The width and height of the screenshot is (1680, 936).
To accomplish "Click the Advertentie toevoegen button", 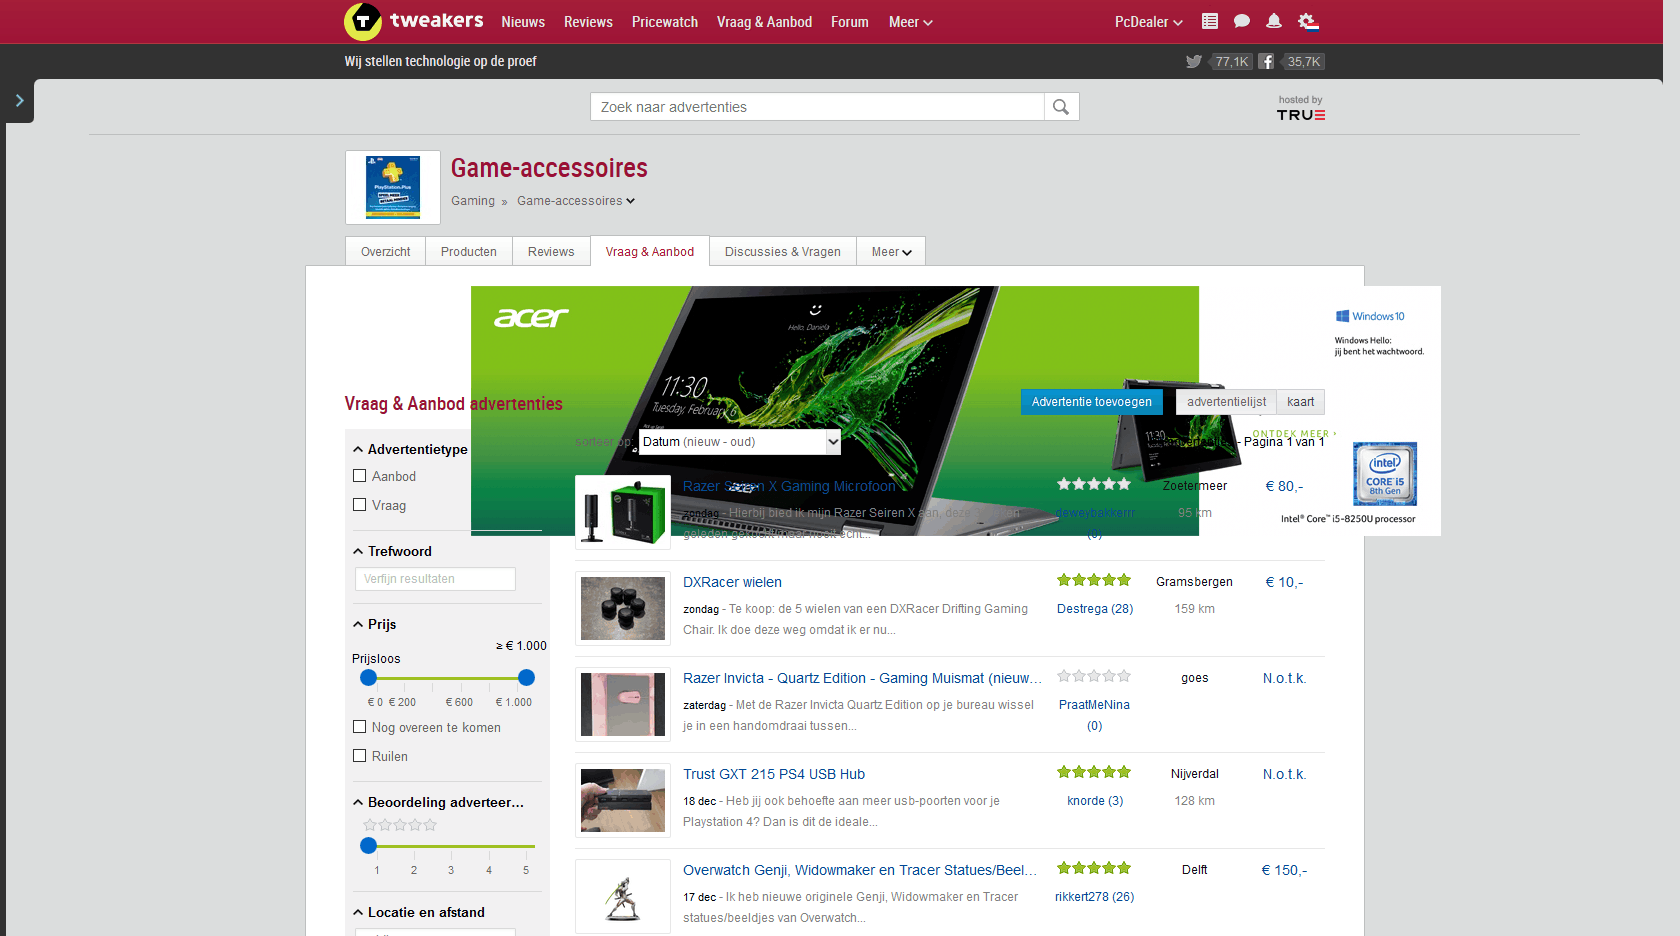I will 1092,402.
